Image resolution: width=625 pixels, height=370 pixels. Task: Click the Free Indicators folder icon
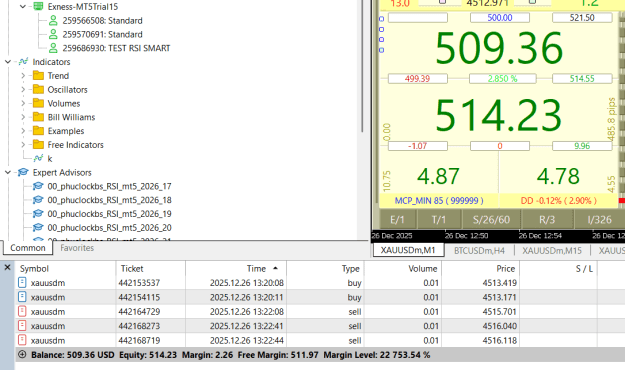[38, 144]
